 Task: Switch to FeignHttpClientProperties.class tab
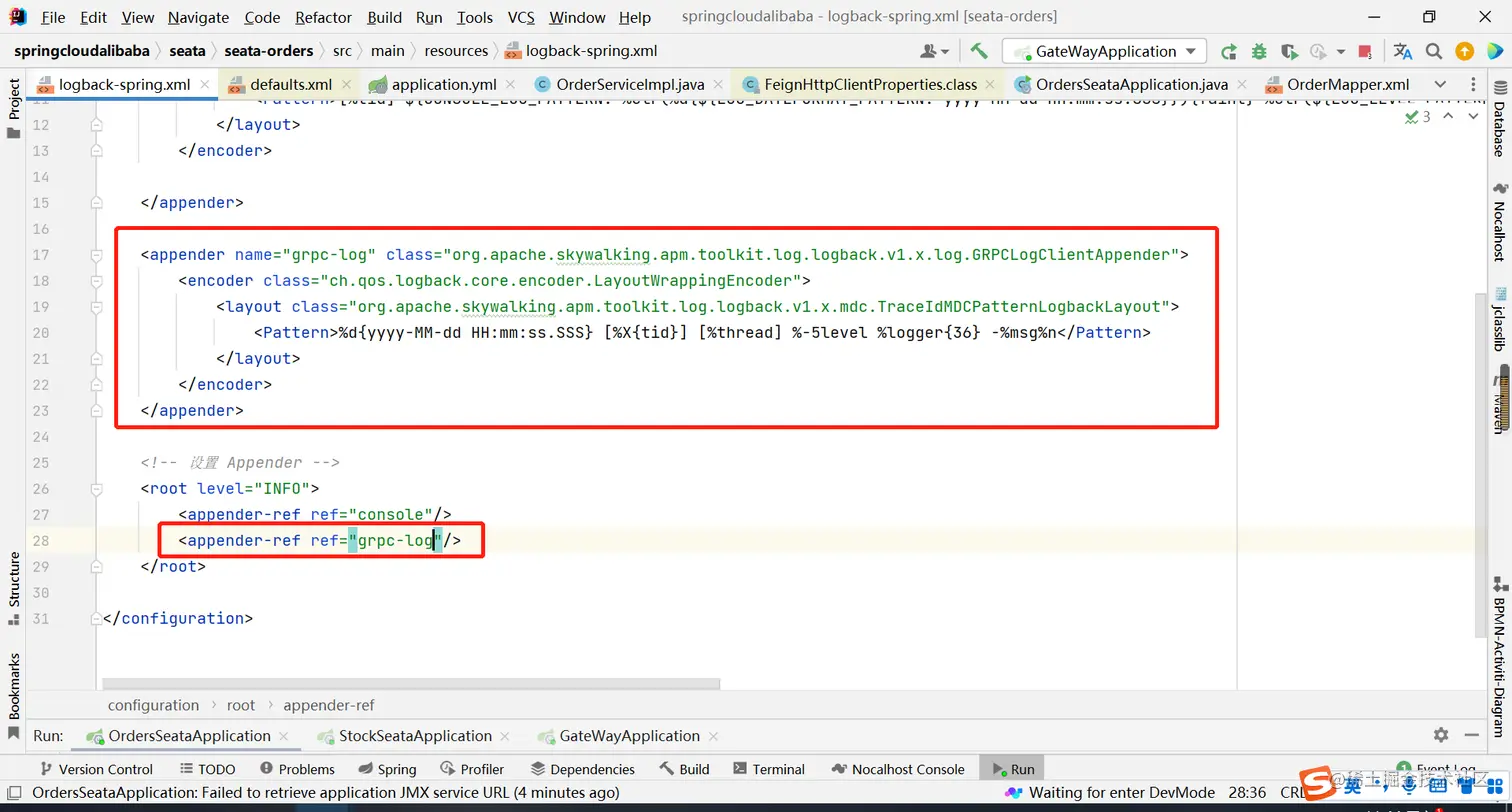(x=870, y=84)
